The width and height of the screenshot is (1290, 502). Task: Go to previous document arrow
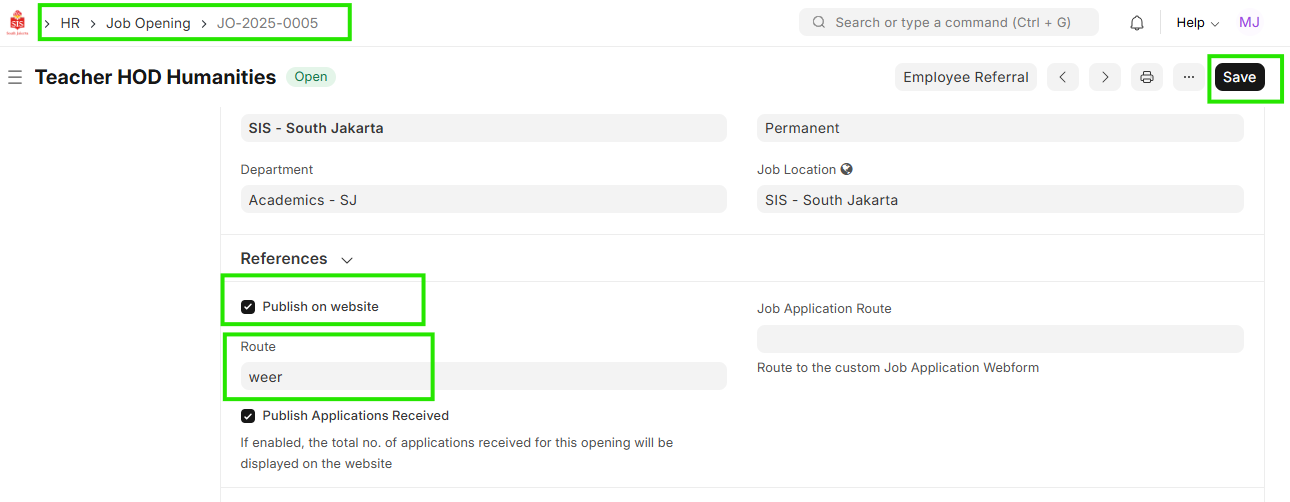pyautogui.click(x=1063, y=77)
